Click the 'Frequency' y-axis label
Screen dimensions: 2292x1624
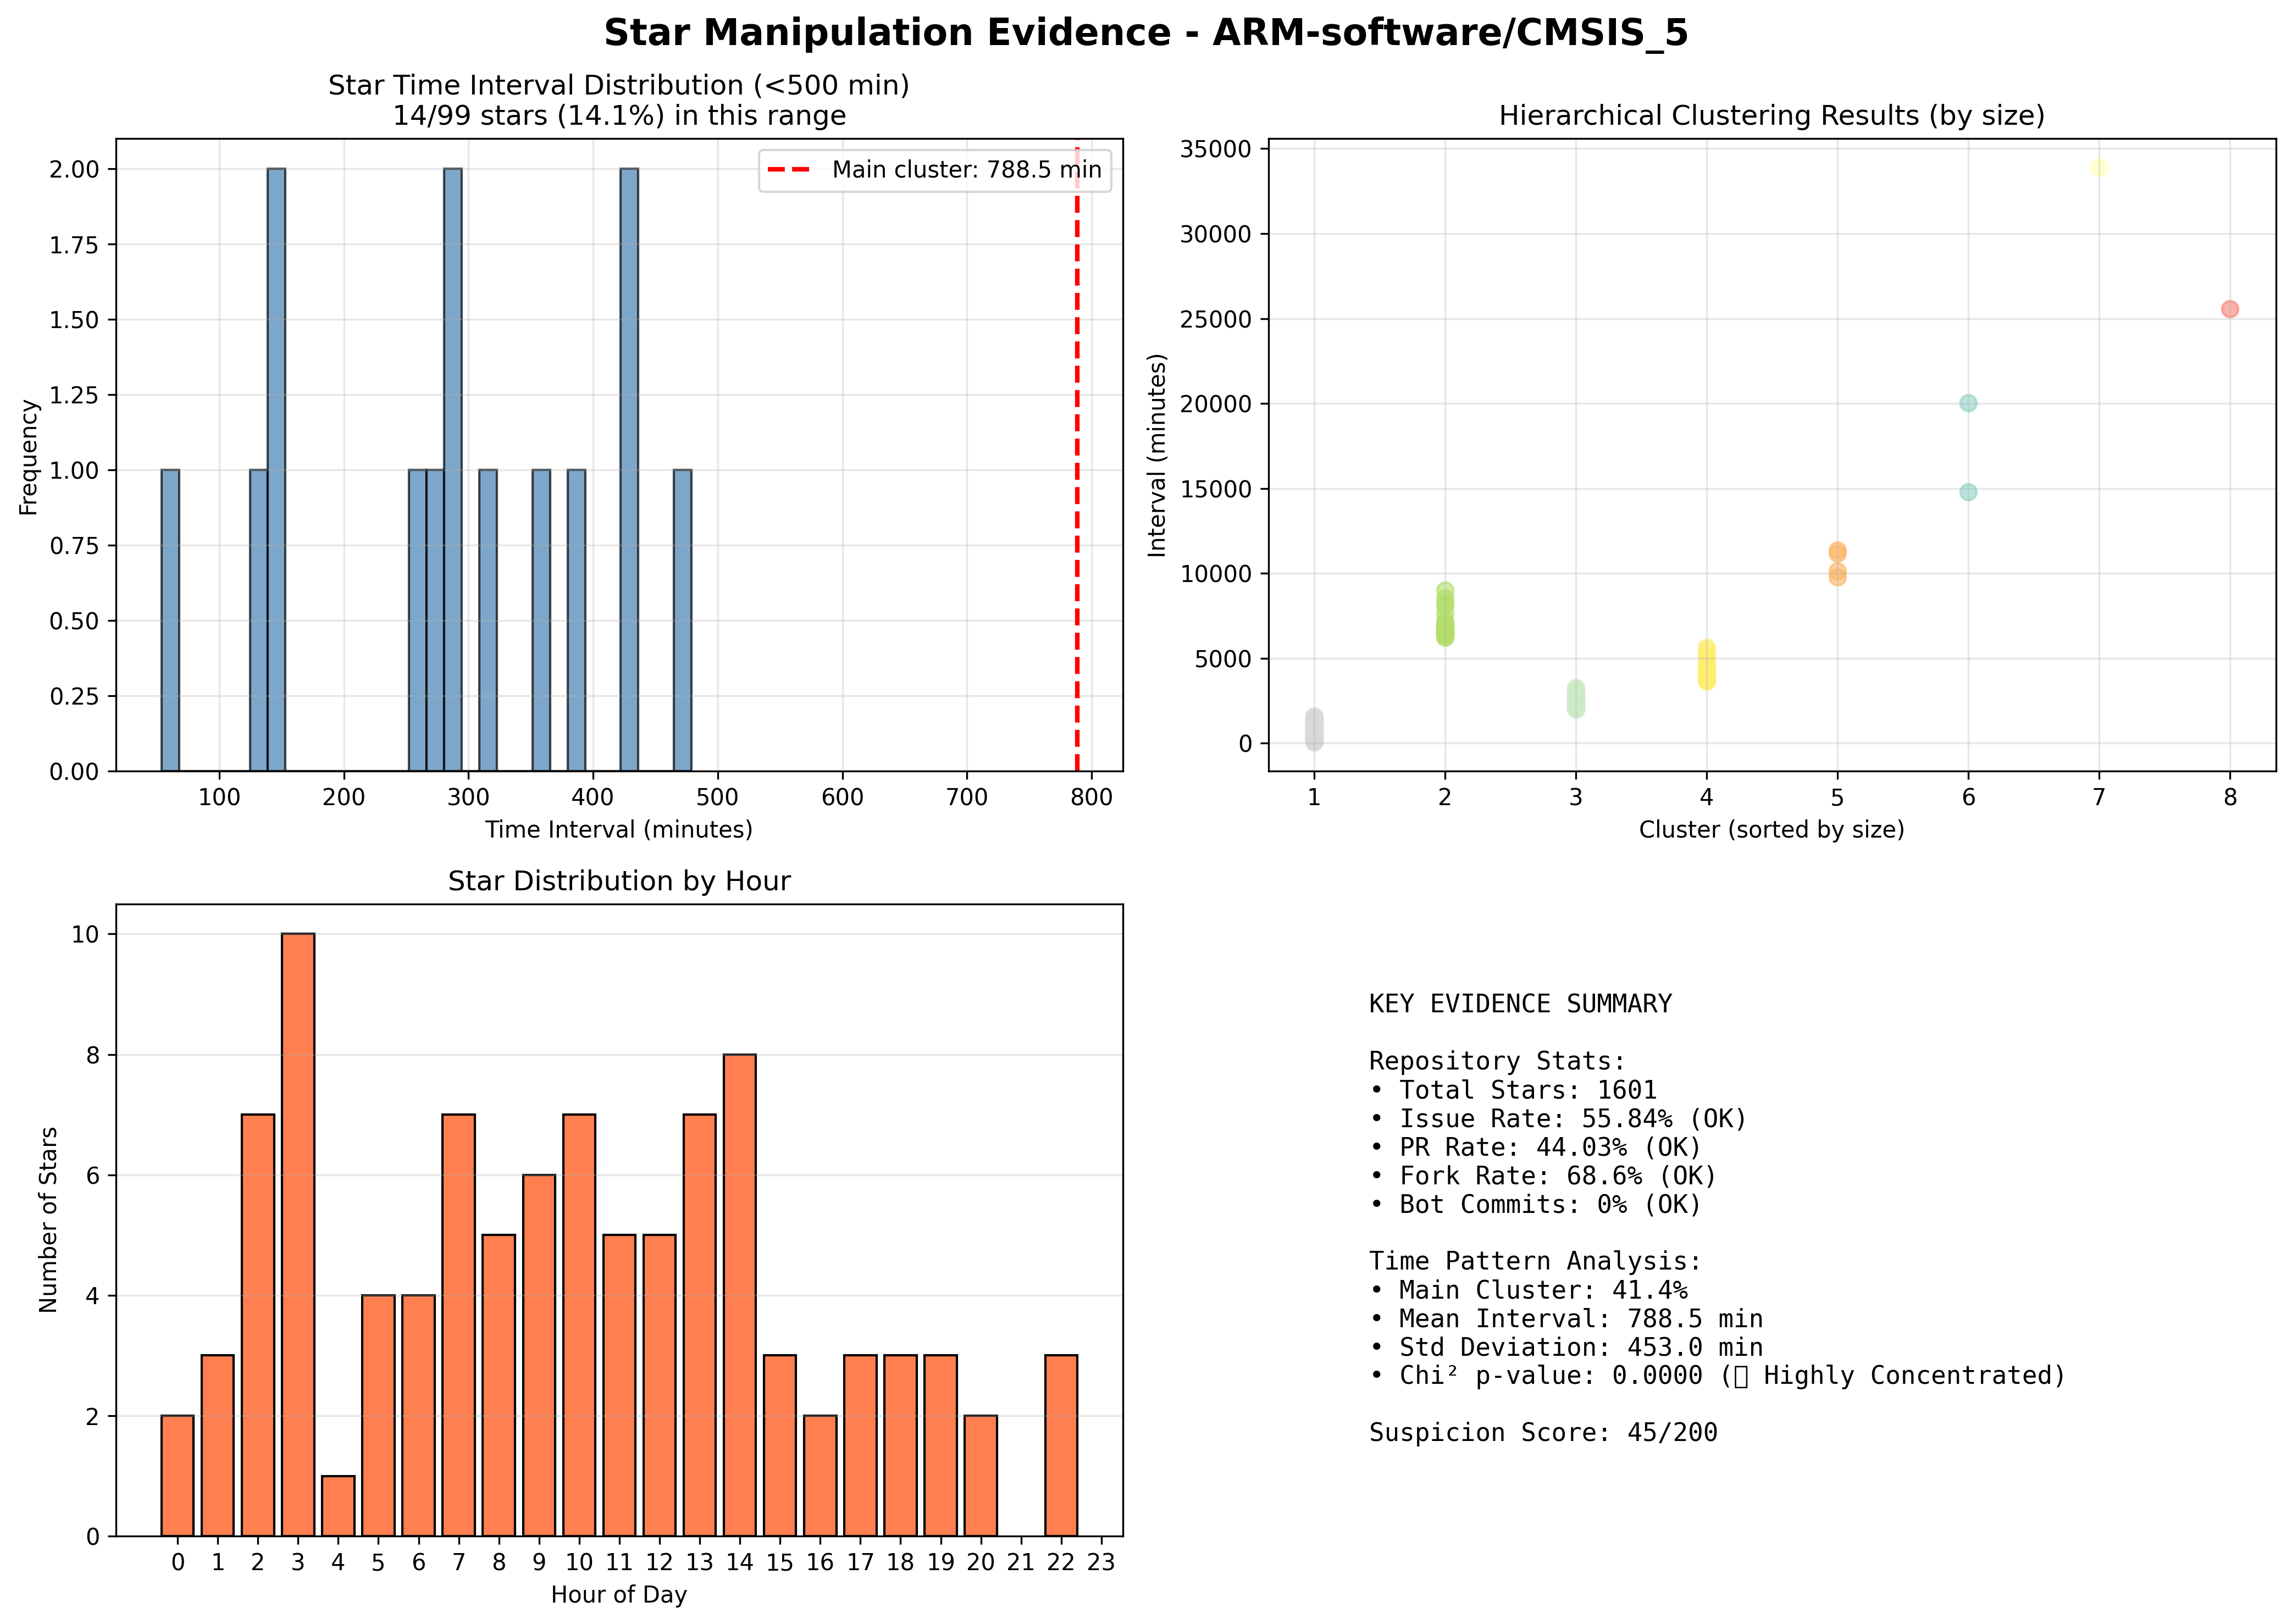click(28, 457)
